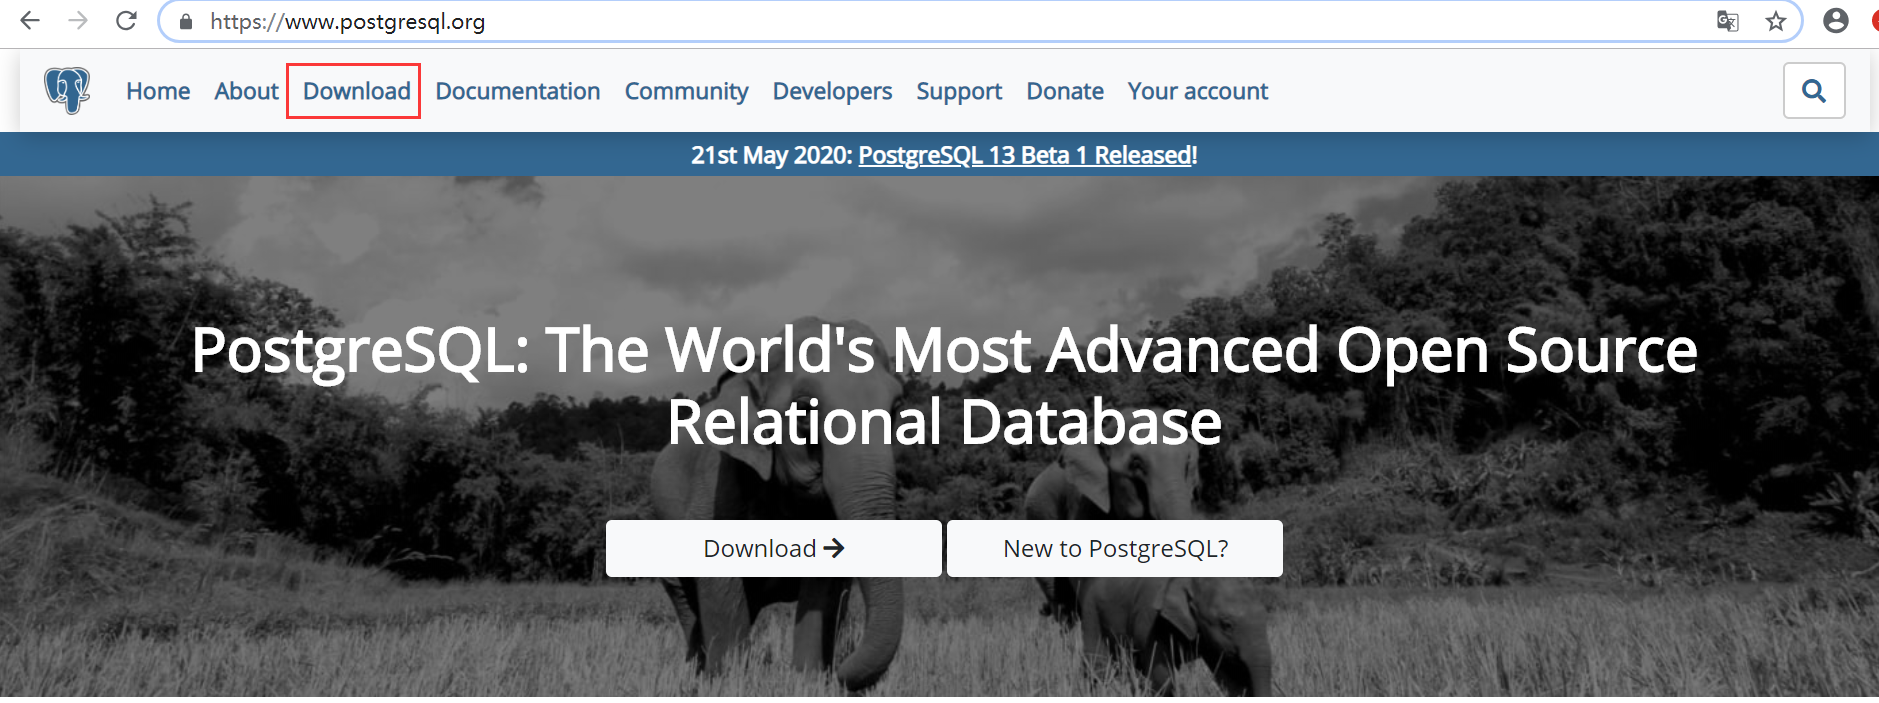Open site search with the magnifier button
Image resolution: width=1879 pixels, height=703 pixels.
(x=1814, y=91)
